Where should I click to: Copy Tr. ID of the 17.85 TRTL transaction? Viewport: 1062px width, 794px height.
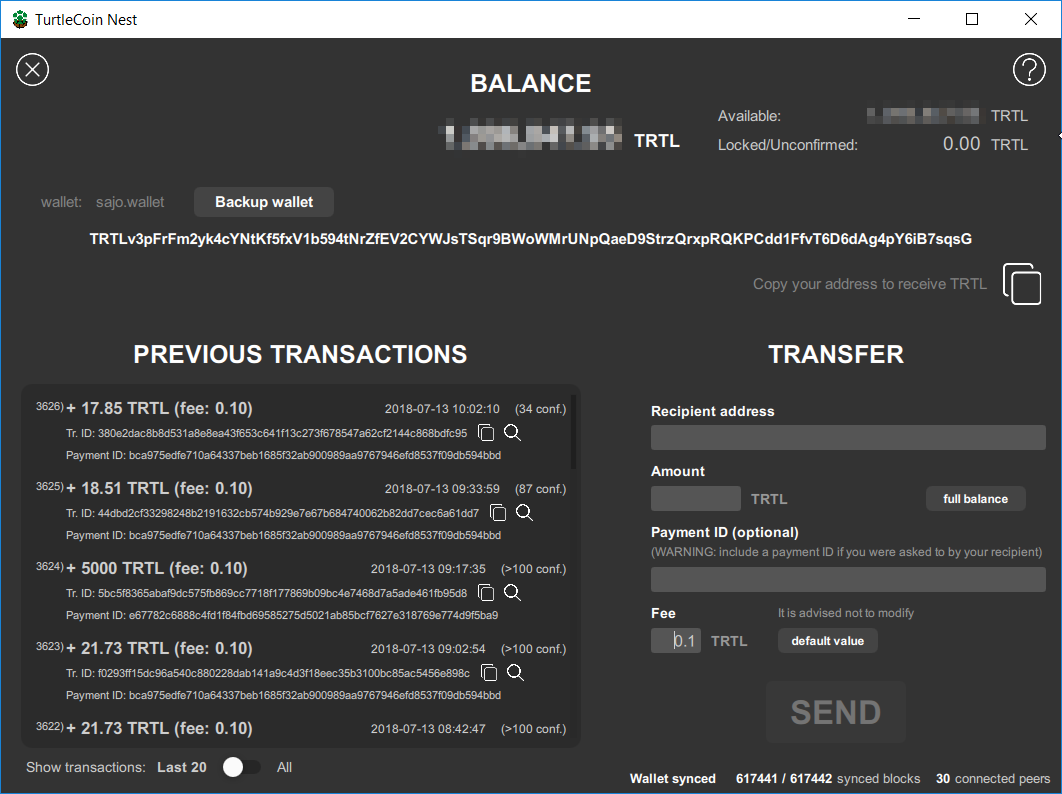pos(487,432)
